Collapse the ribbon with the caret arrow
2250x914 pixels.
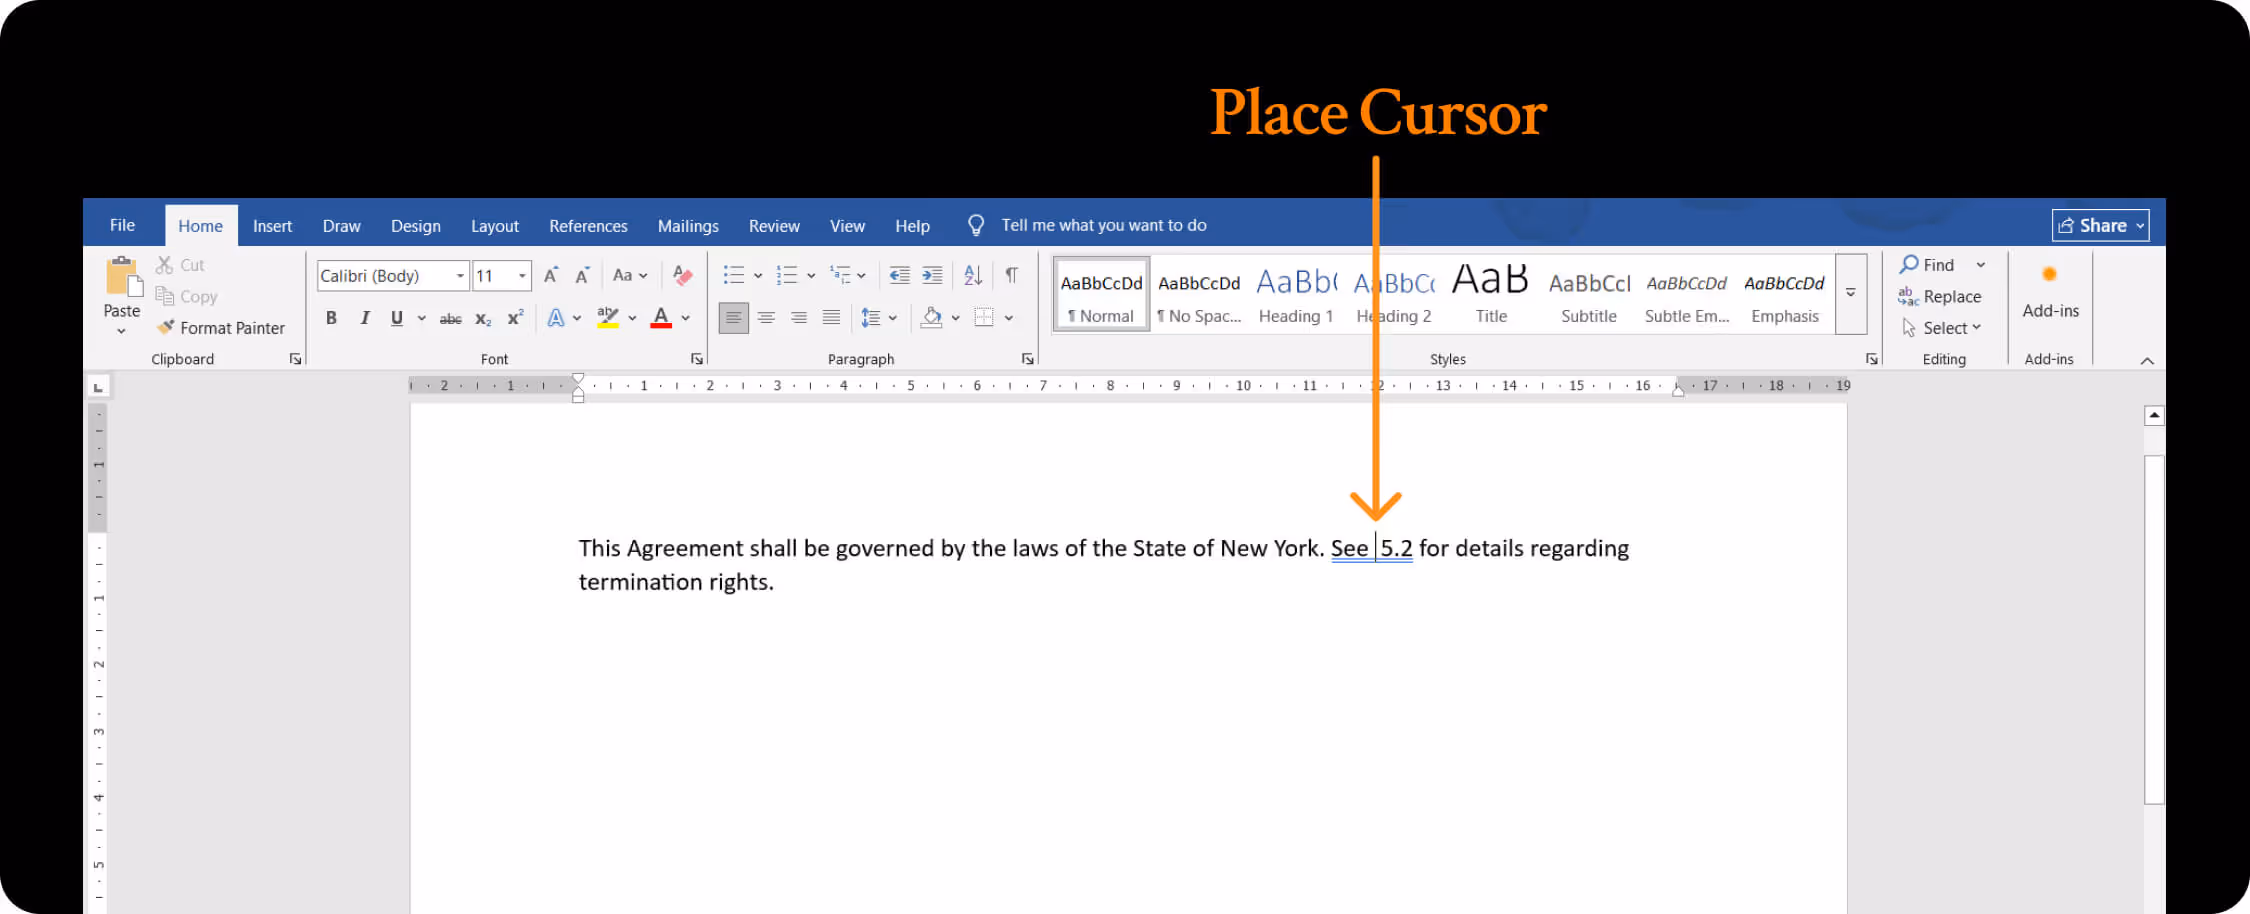2147,360
